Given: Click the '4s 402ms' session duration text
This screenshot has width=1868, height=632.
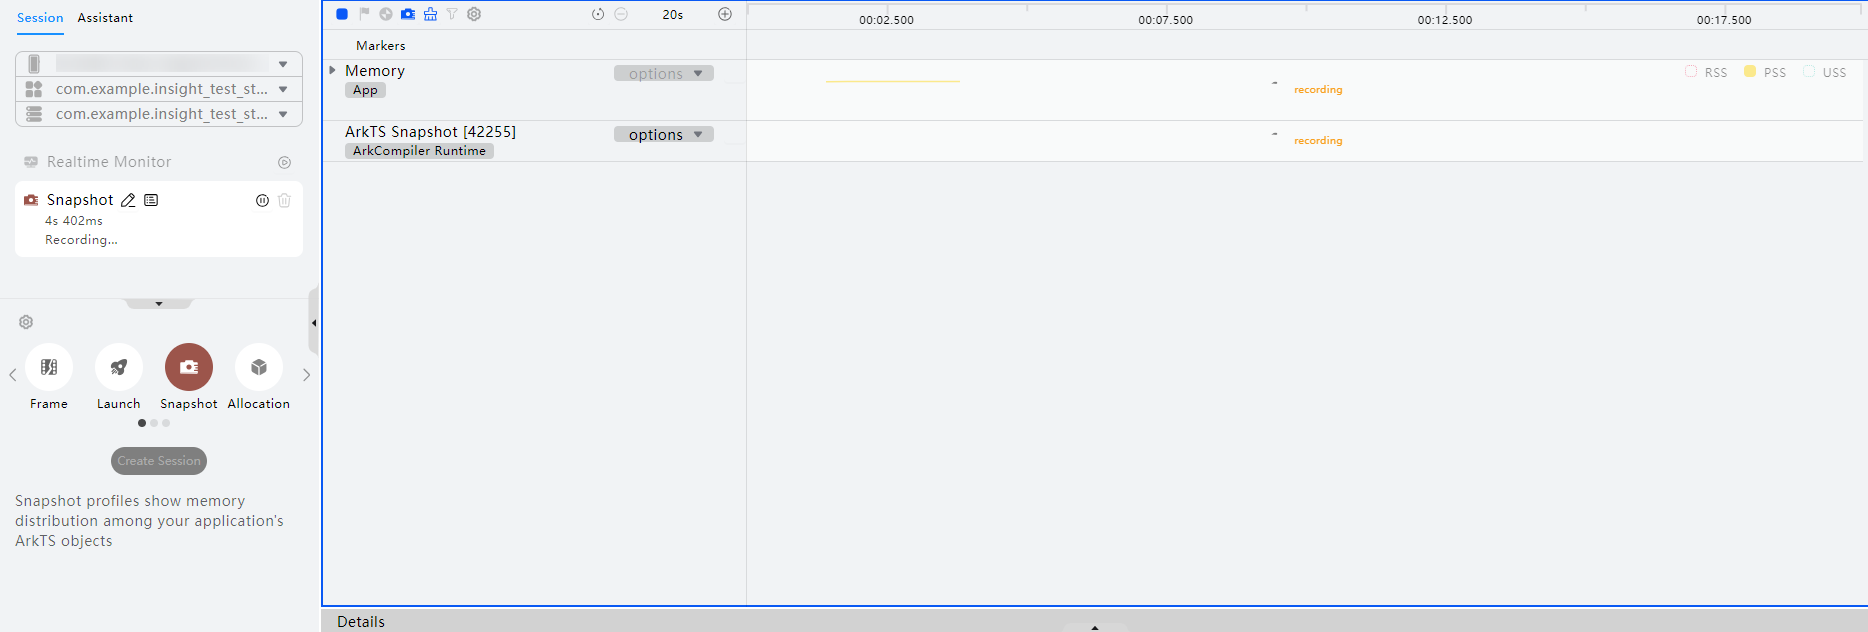Looking at the screenshot, I should (x=74, y=221).
